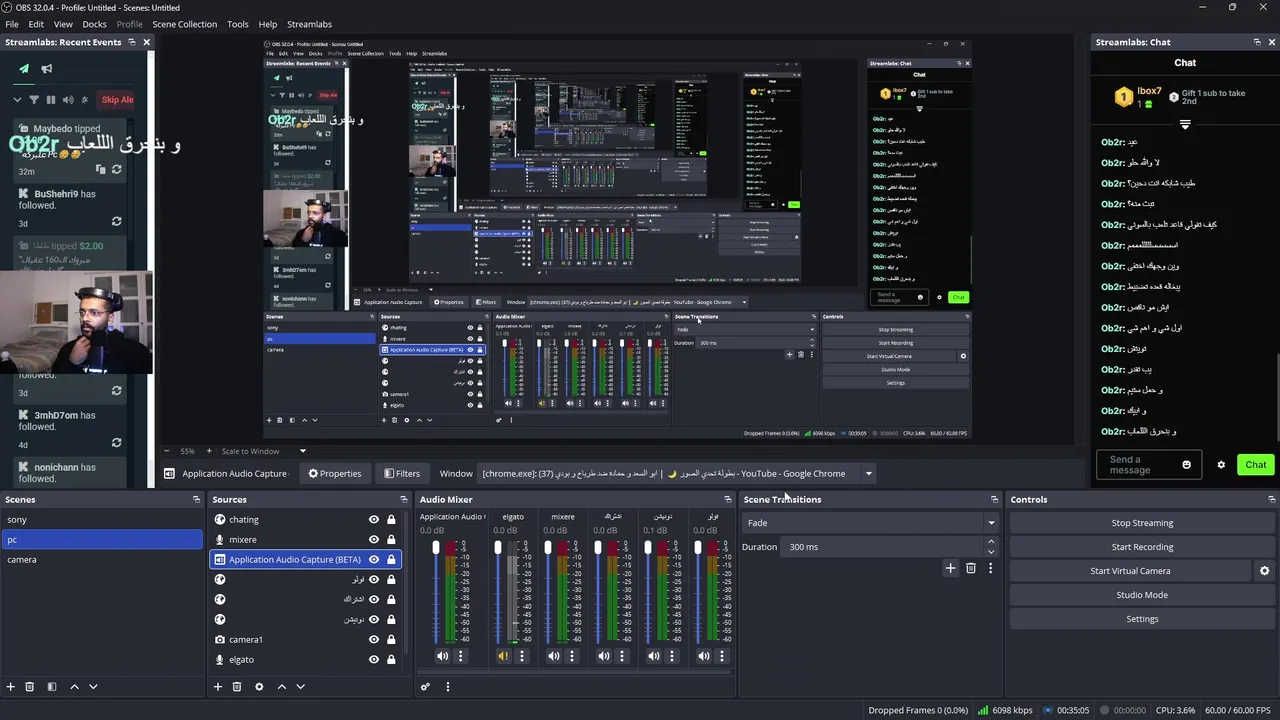The width and height of the screenshot is (1280, 720).
Task: Undock the Controls panel
Action: point(1272,499)
